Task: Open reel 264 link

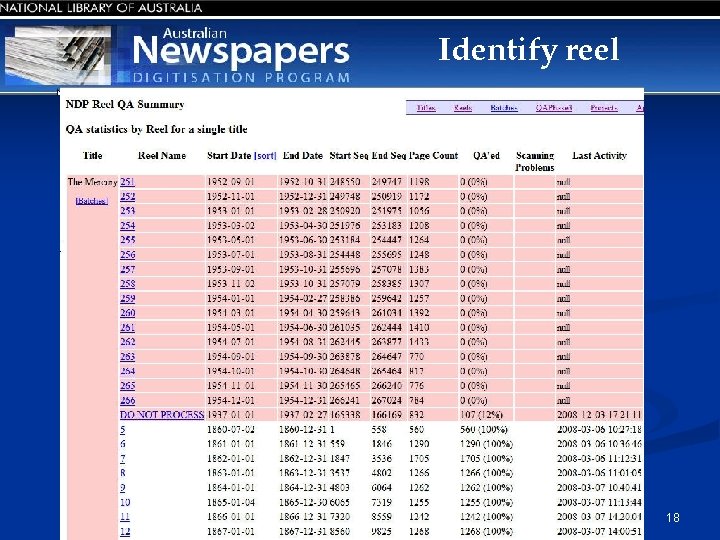Action: tap(127, 371)
